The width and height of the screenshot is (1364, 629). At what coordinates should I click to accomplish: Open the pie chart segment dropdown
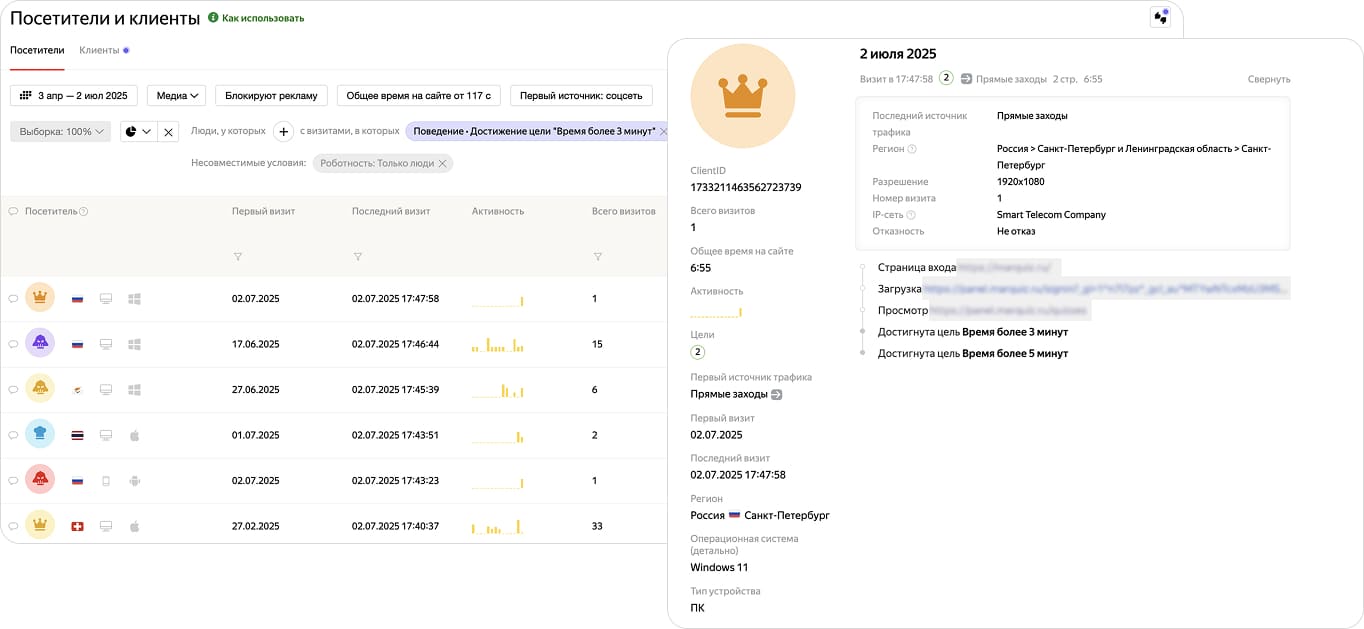coord(138,131)
